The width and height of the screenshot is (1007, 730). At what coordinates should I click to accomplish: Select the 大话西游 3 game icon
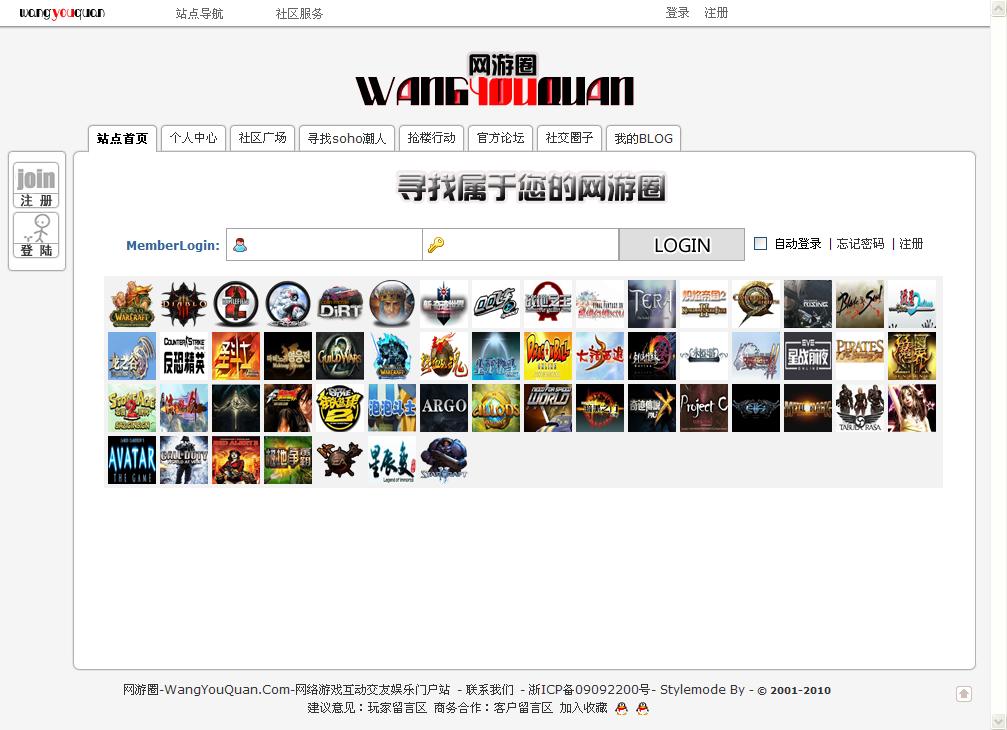click(x=600, y=356)
